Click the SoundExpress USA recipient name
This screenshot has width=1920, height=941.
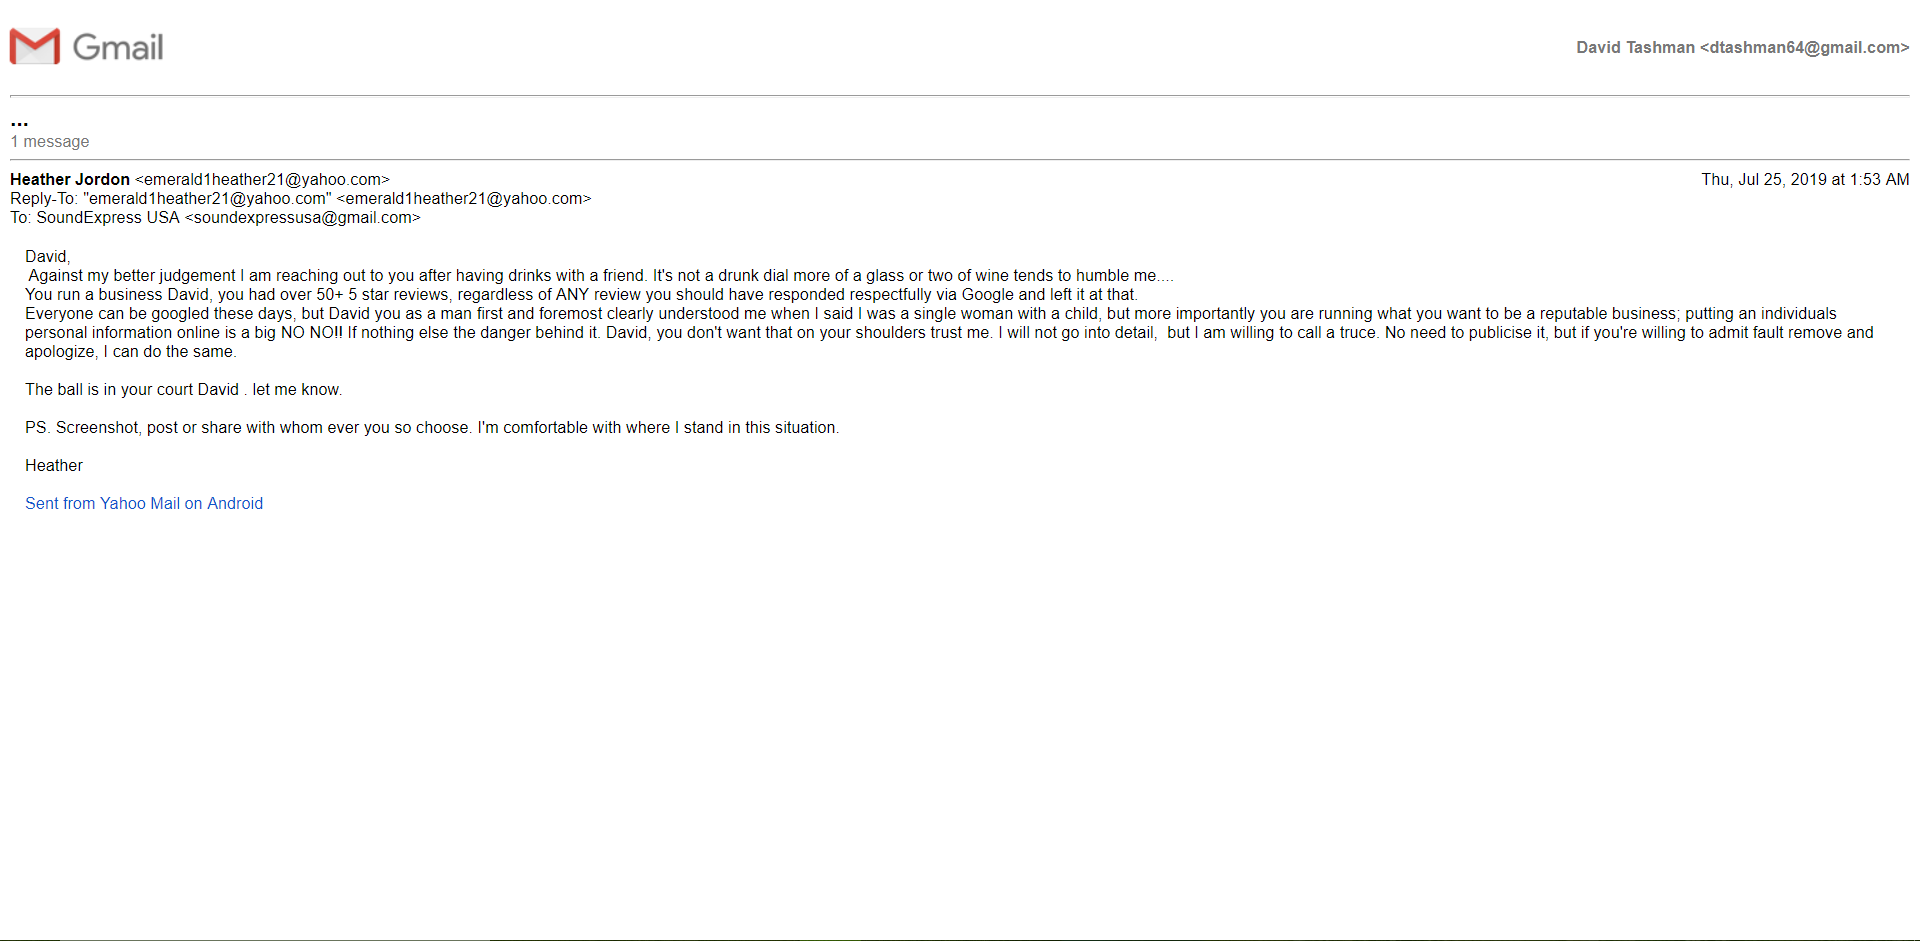pyautogui.click(x=108, y=217)
